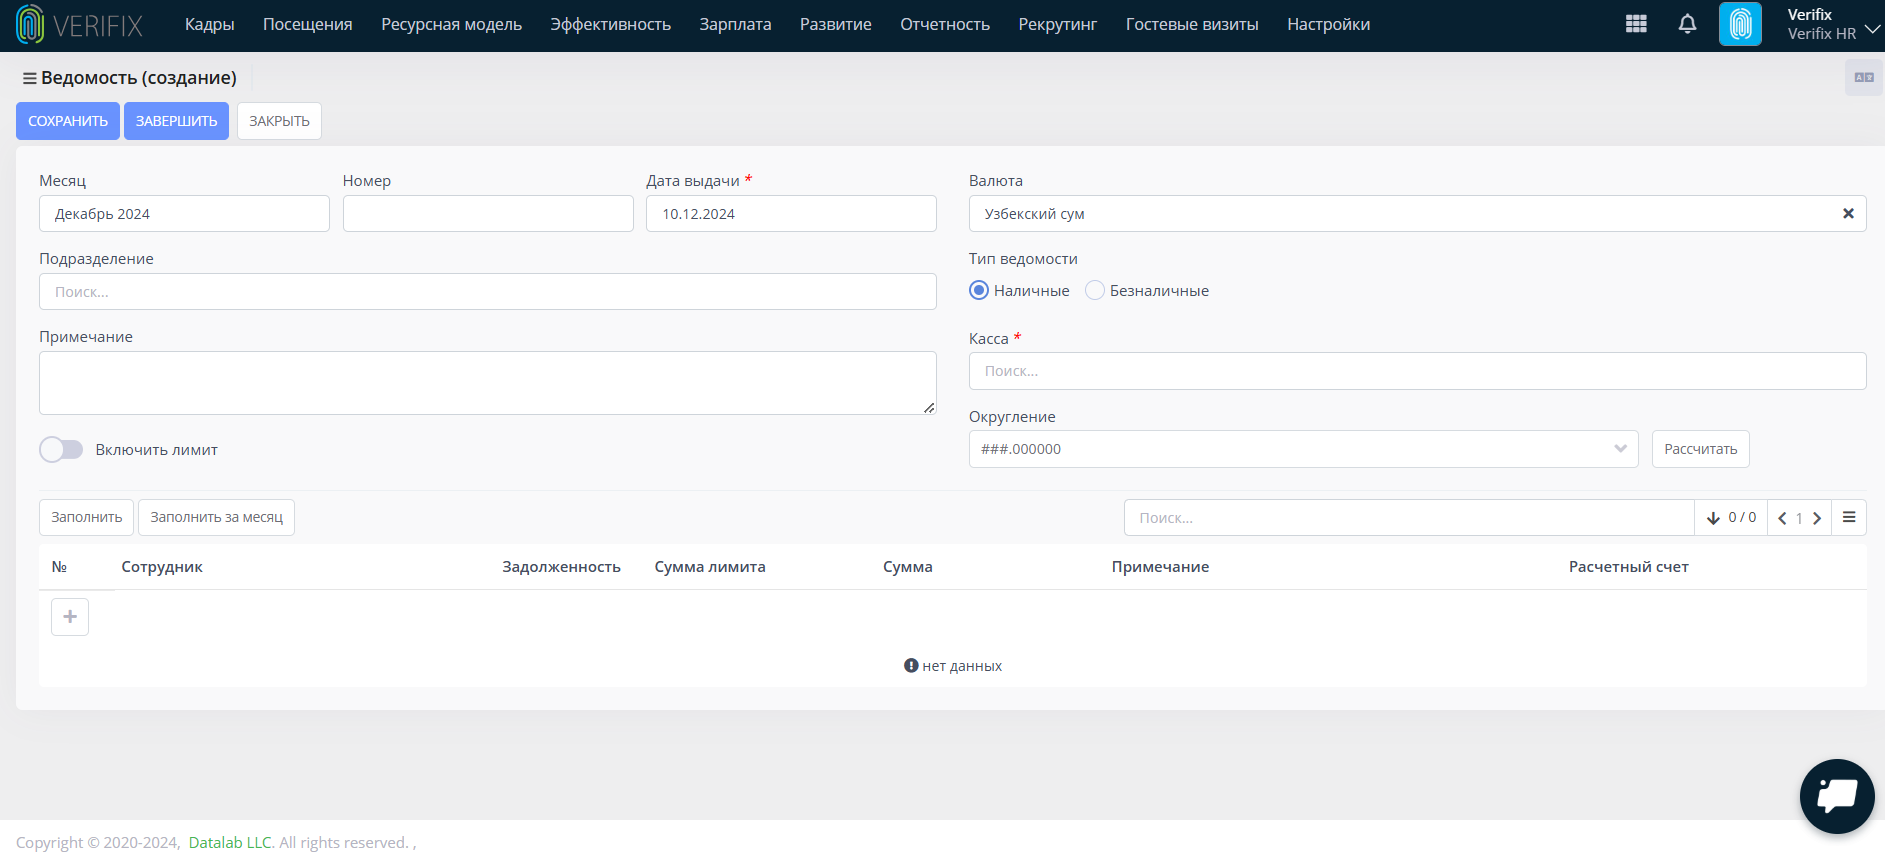1885x865 pixels.
Task: Click the Сумма column header
Action: tap(908, 567)
